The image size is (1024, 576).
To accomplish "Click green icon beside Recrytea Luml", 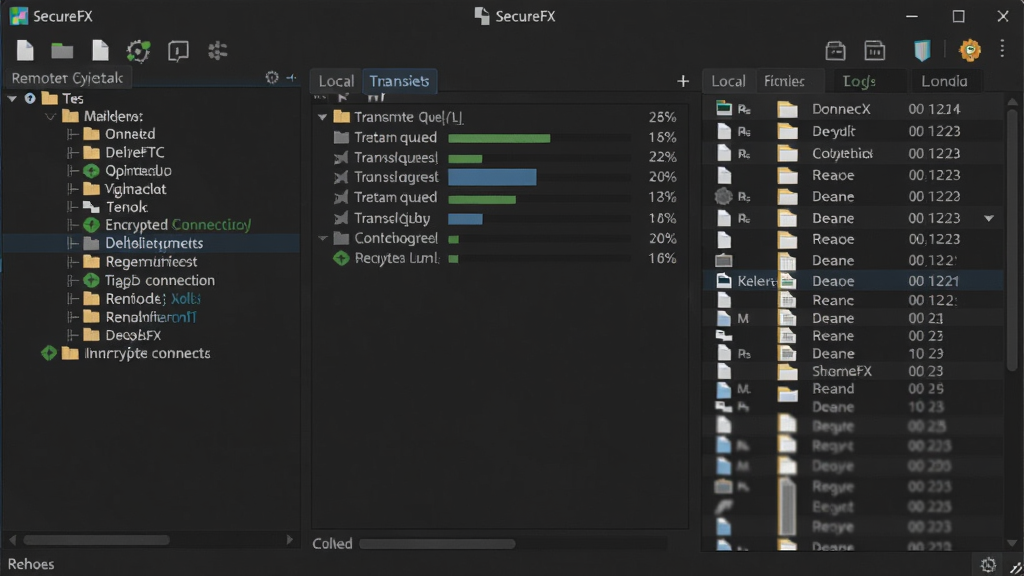I will [x=341, y=259].
